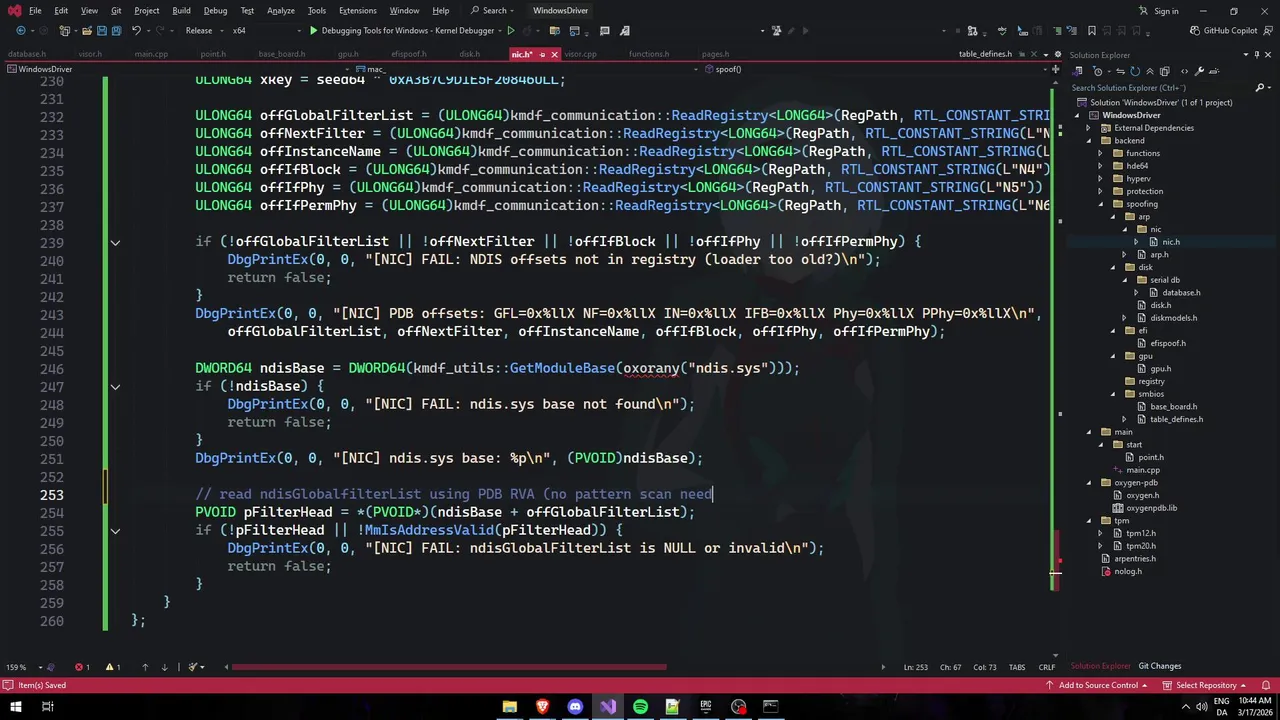This screenshot has height=720, width=1280.
Task: Click the horizontal scrollbar below the editor
Action: [x=449, y=667]
